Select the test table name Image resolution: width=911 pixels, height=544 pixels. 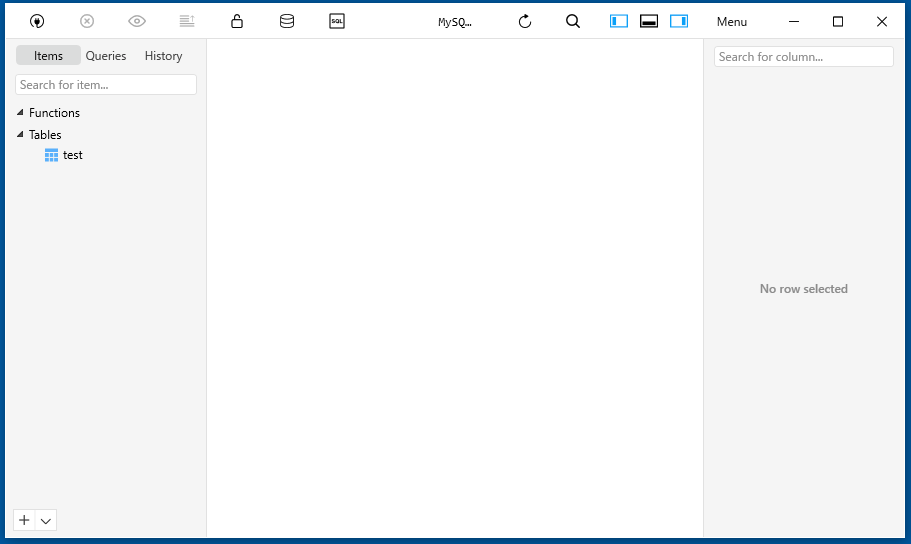pyautogui.click(x=73, y=155)
